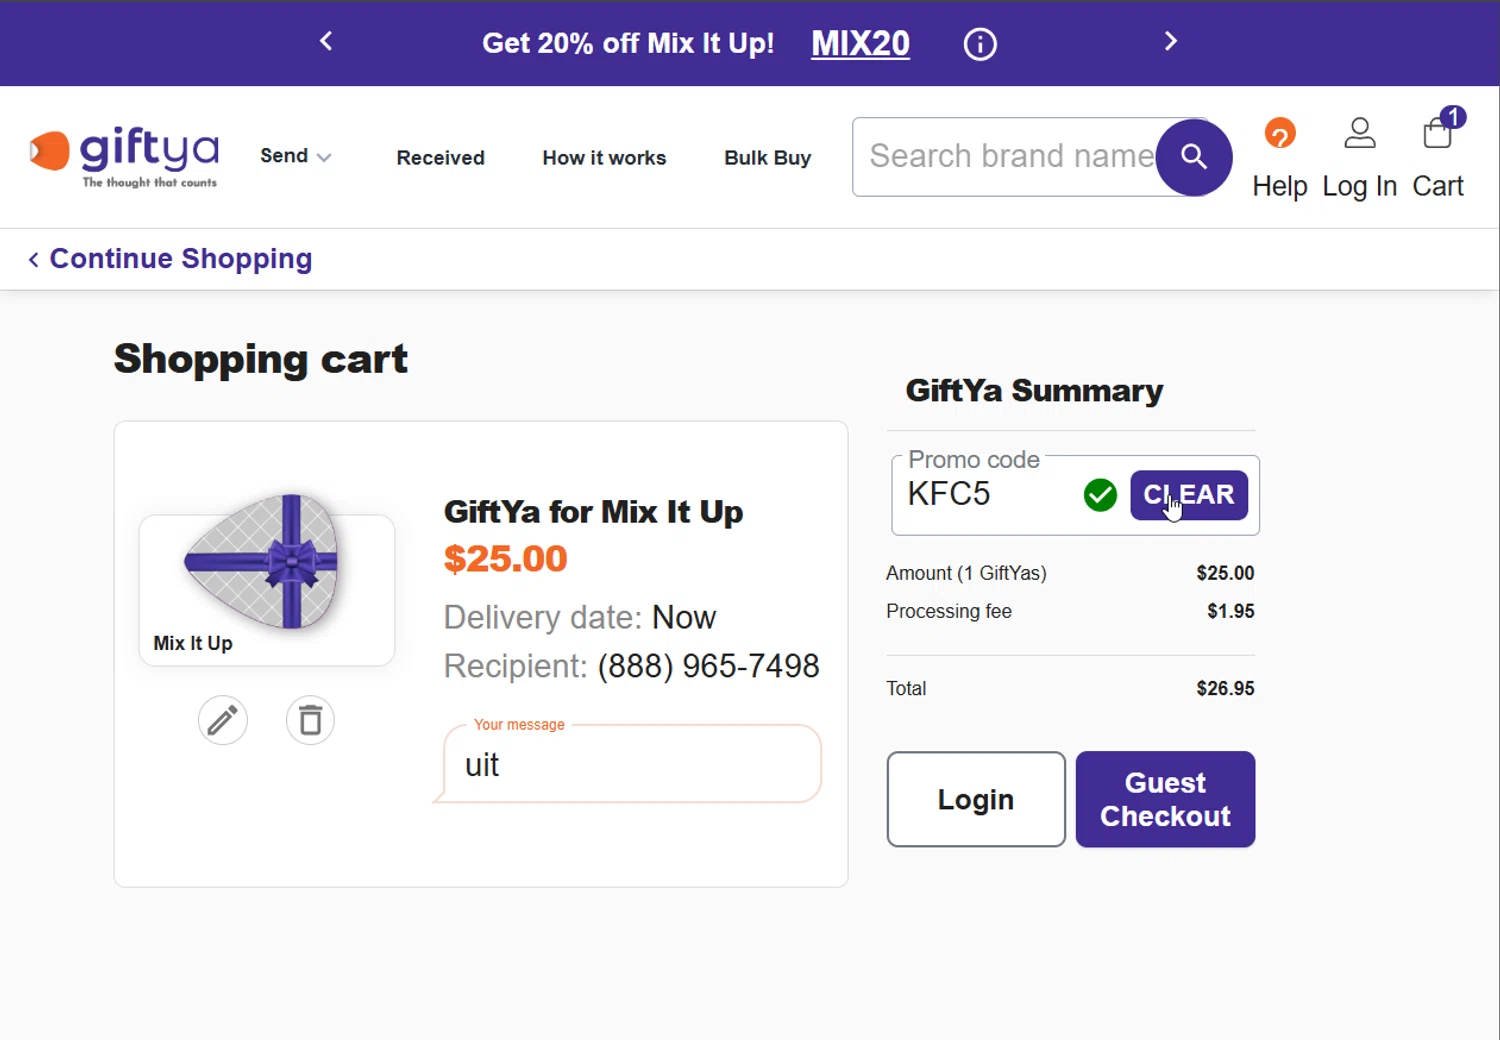Open Log In user icon
Screen dimensions: 1500x1040
click(1359, 158)
